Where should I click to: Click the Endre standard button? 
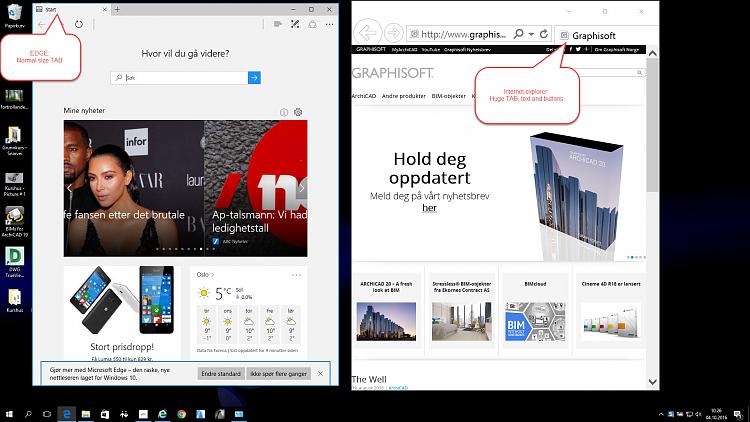pos(221,374)
